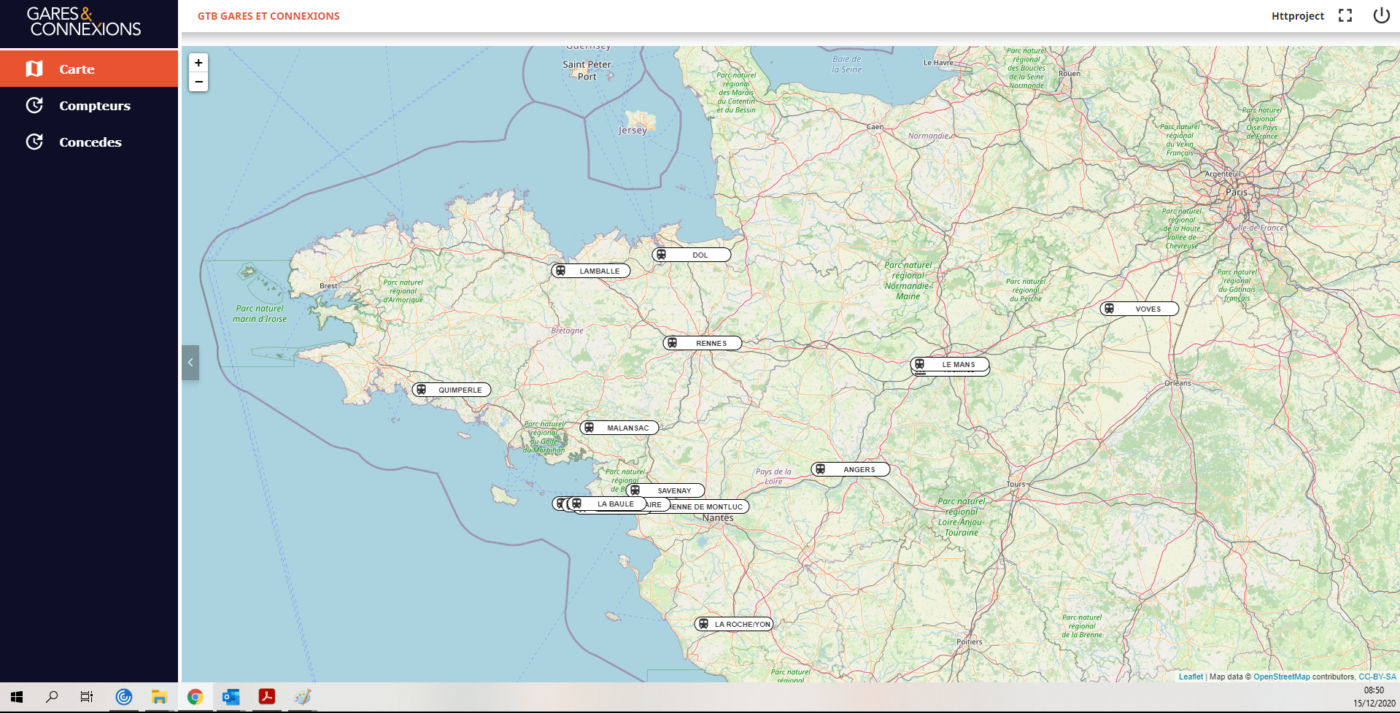The width and height of the screenshot is (1400, 713).
Task: Open Outlook from taskbar
Action: pyautogui.click(x=231, y=697)
